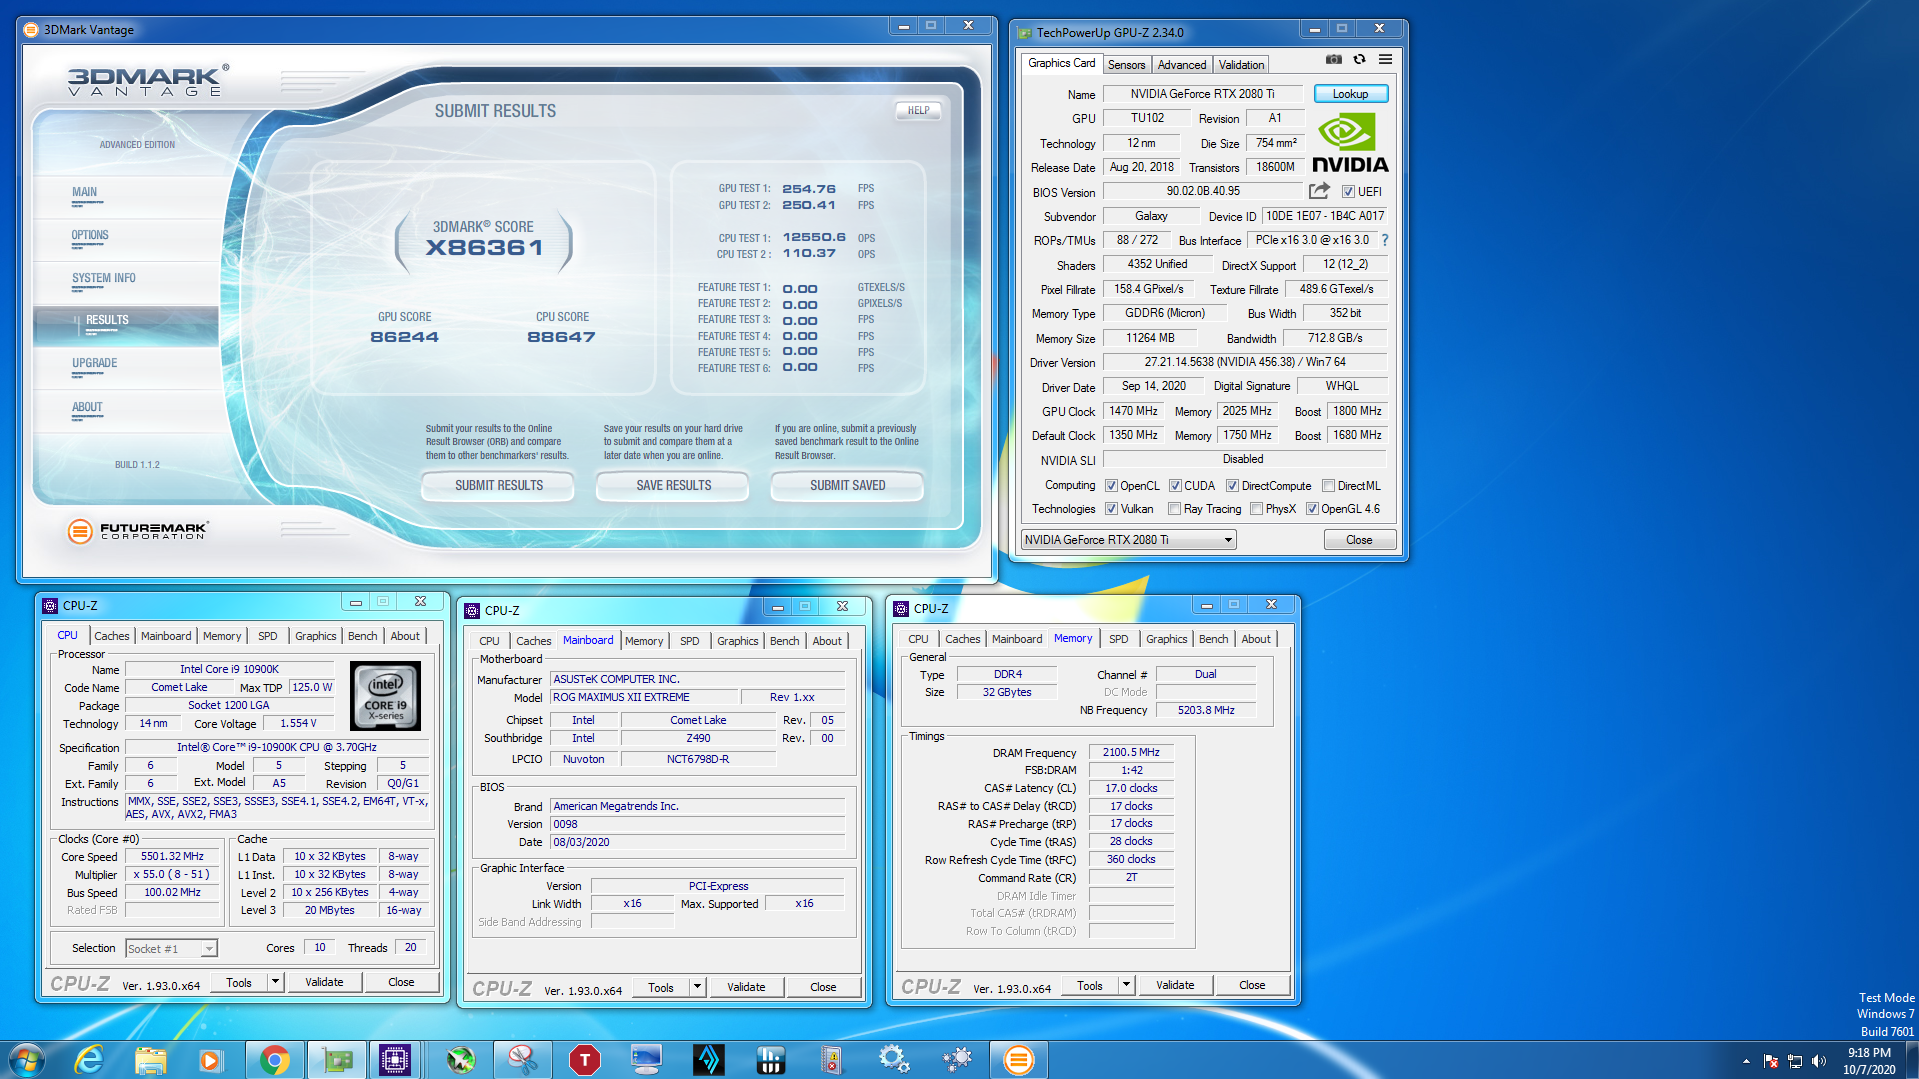Toggle the OpenGL 4.6 checkbox

pyautogui.click(x=1312, y=509)
